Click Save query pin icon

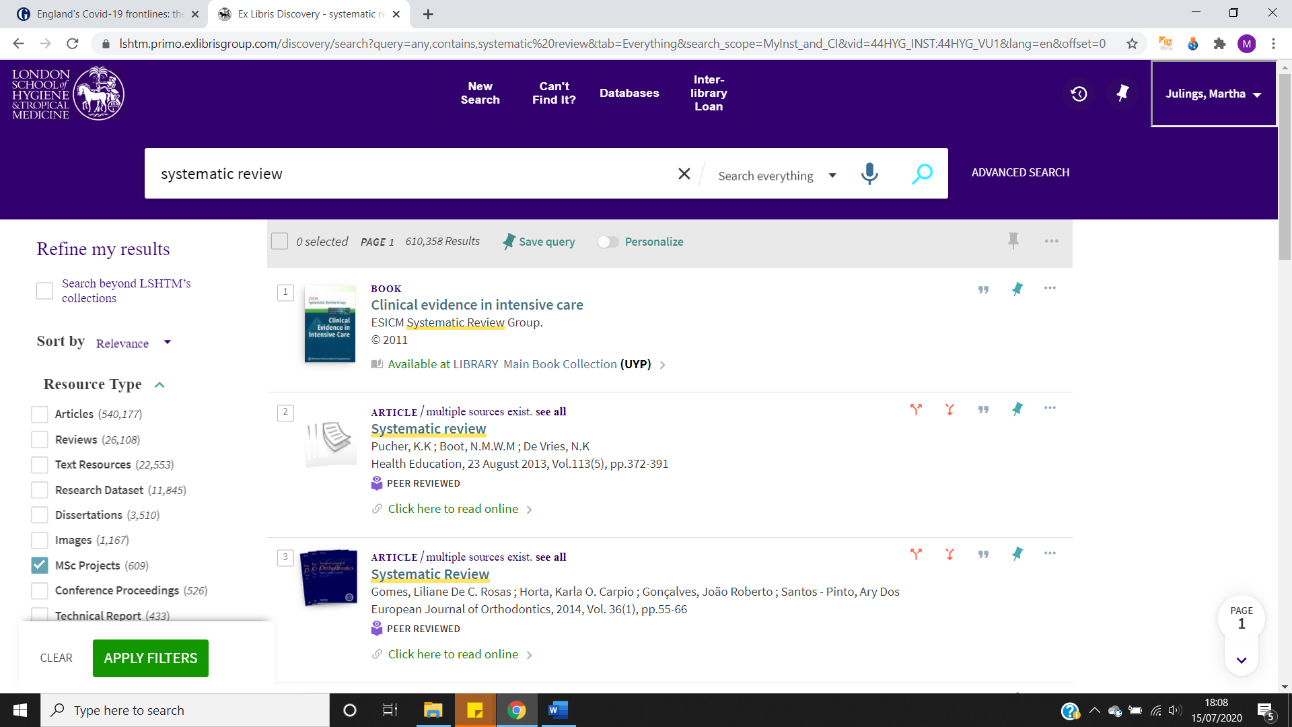(x=509, y=241)
